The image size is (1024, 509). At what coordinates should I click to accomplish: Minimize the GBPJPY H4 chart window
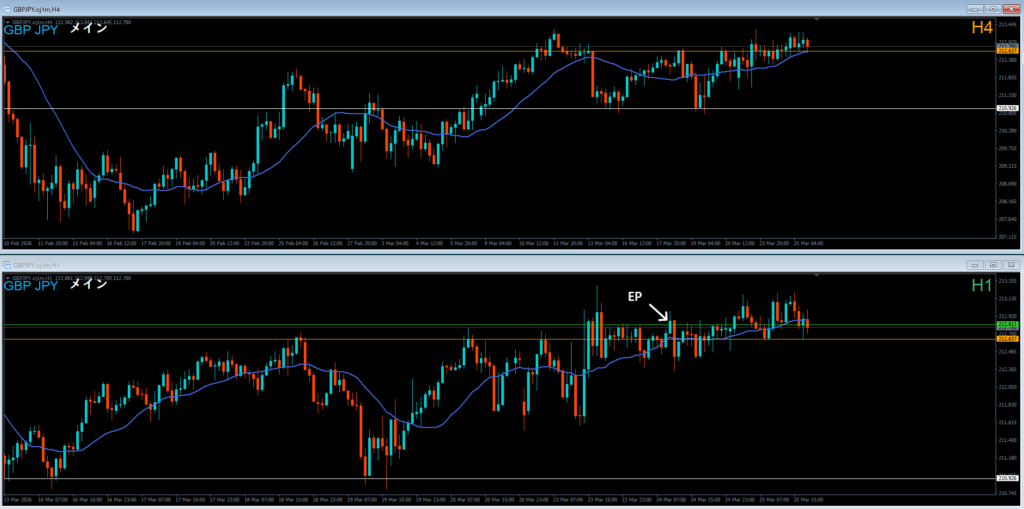(976, 9)
